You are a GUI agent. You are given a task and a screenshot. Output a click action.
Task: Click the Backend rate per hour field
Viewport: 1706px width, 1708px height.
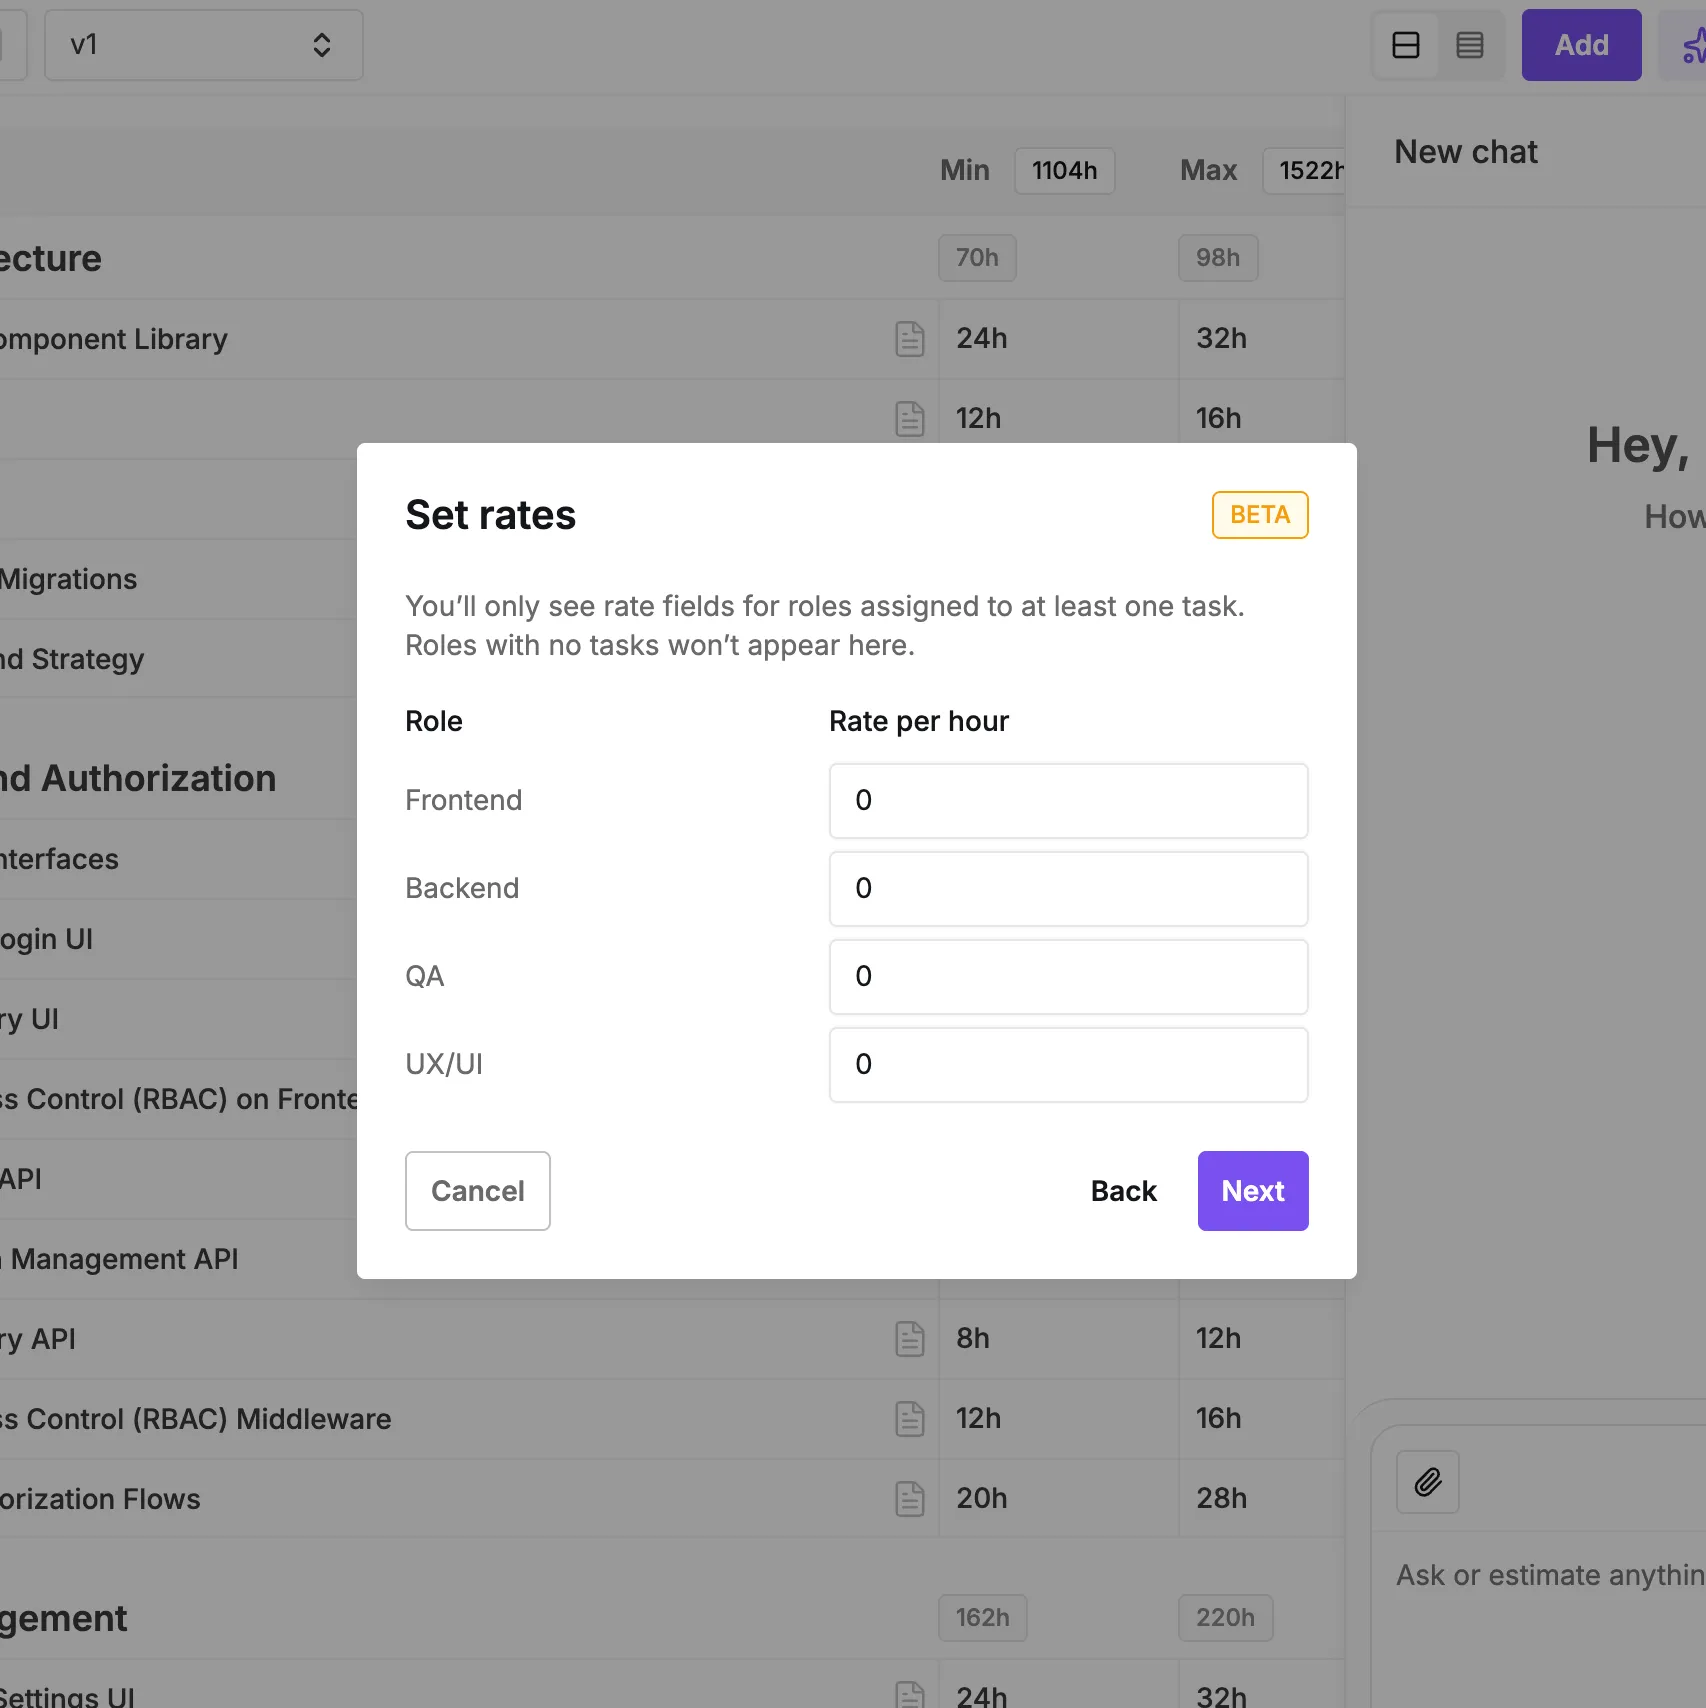click(x=1068, y=889)
